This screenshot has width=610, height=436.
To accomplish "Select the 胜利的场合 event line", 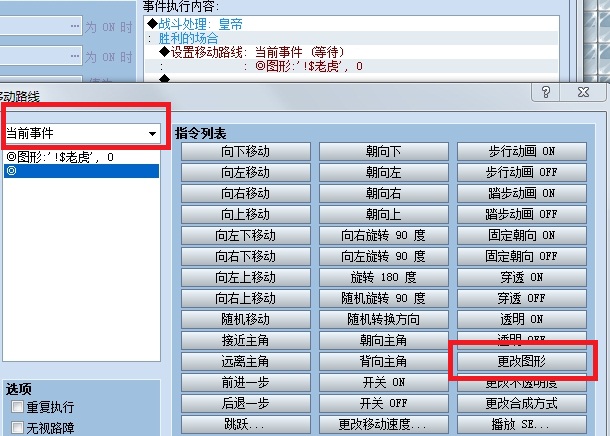I will coord(351,38).
